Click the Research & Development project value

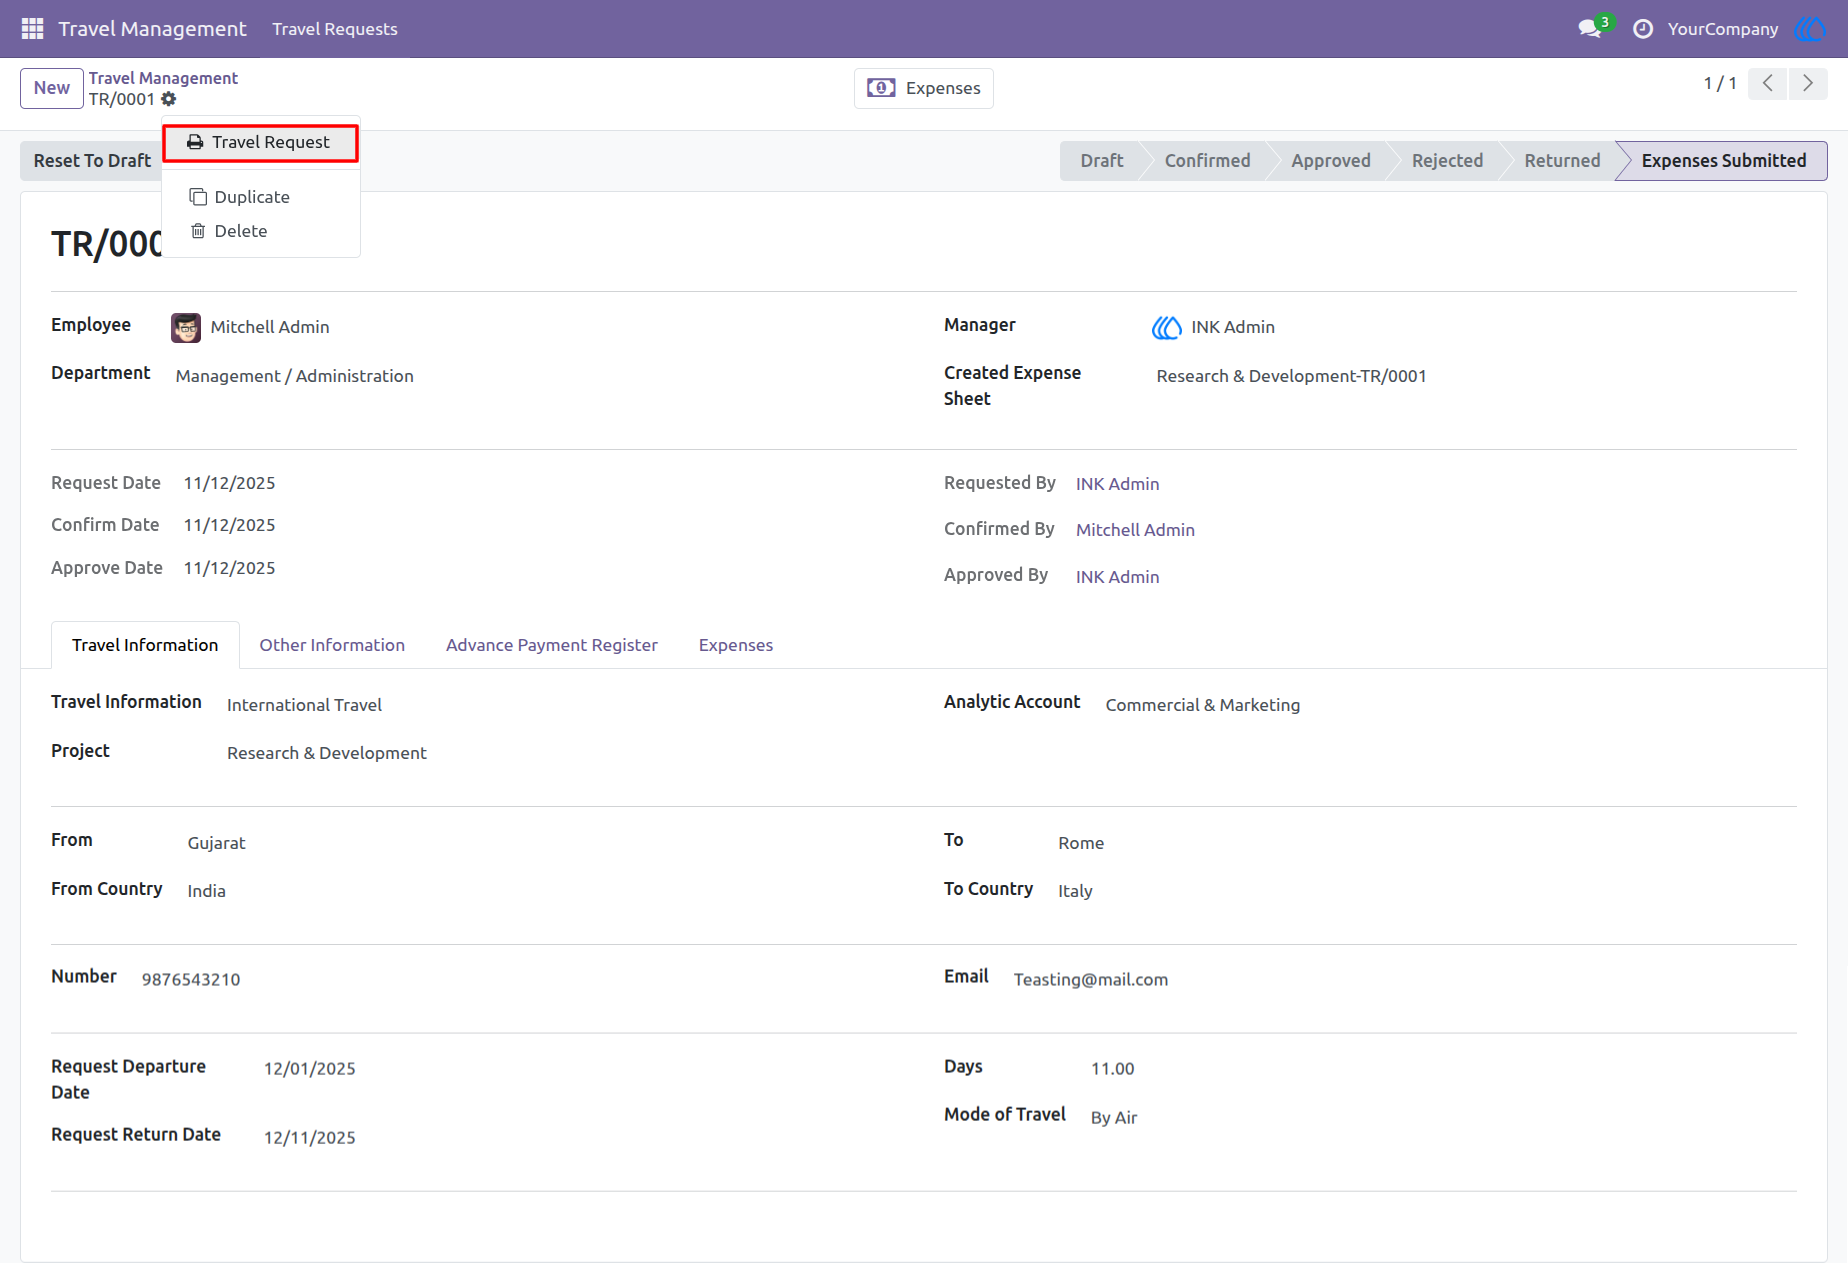tap(326, 753)
